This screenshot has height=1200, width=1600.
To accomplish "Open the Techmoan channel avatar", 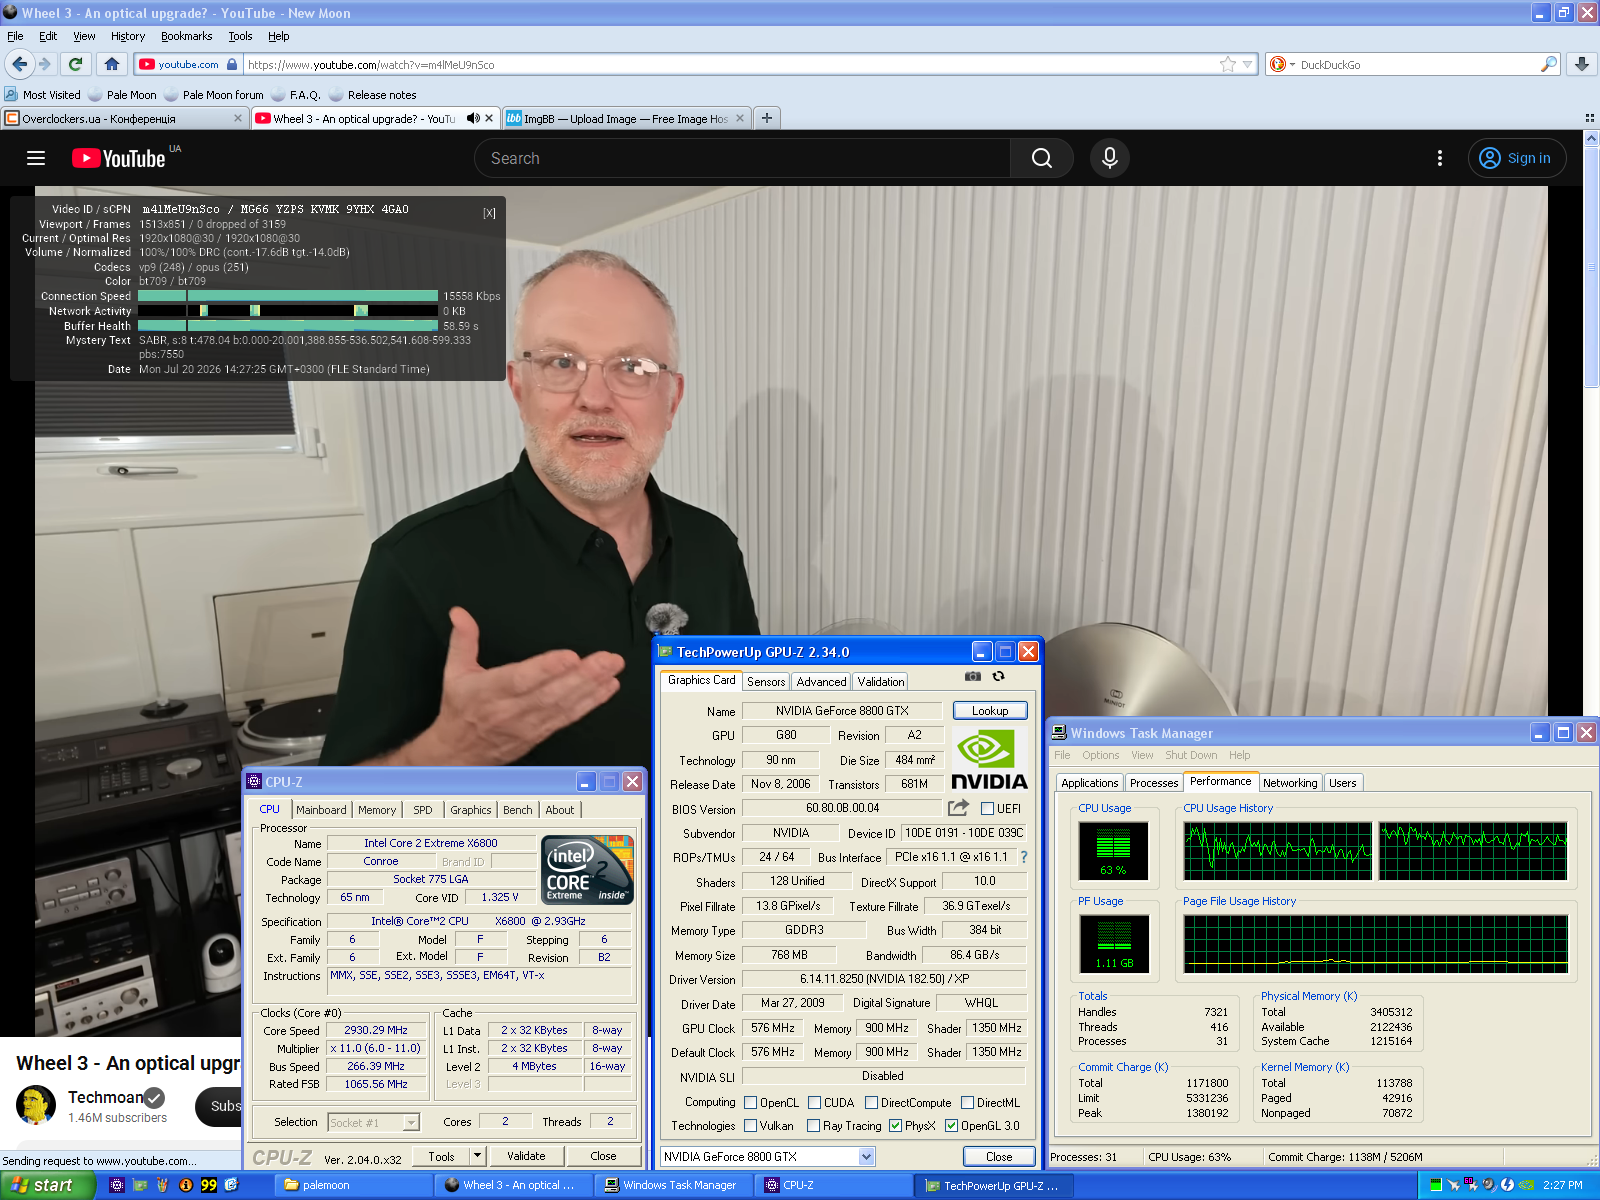I will pyautogui.click(x=36, y=1105).
